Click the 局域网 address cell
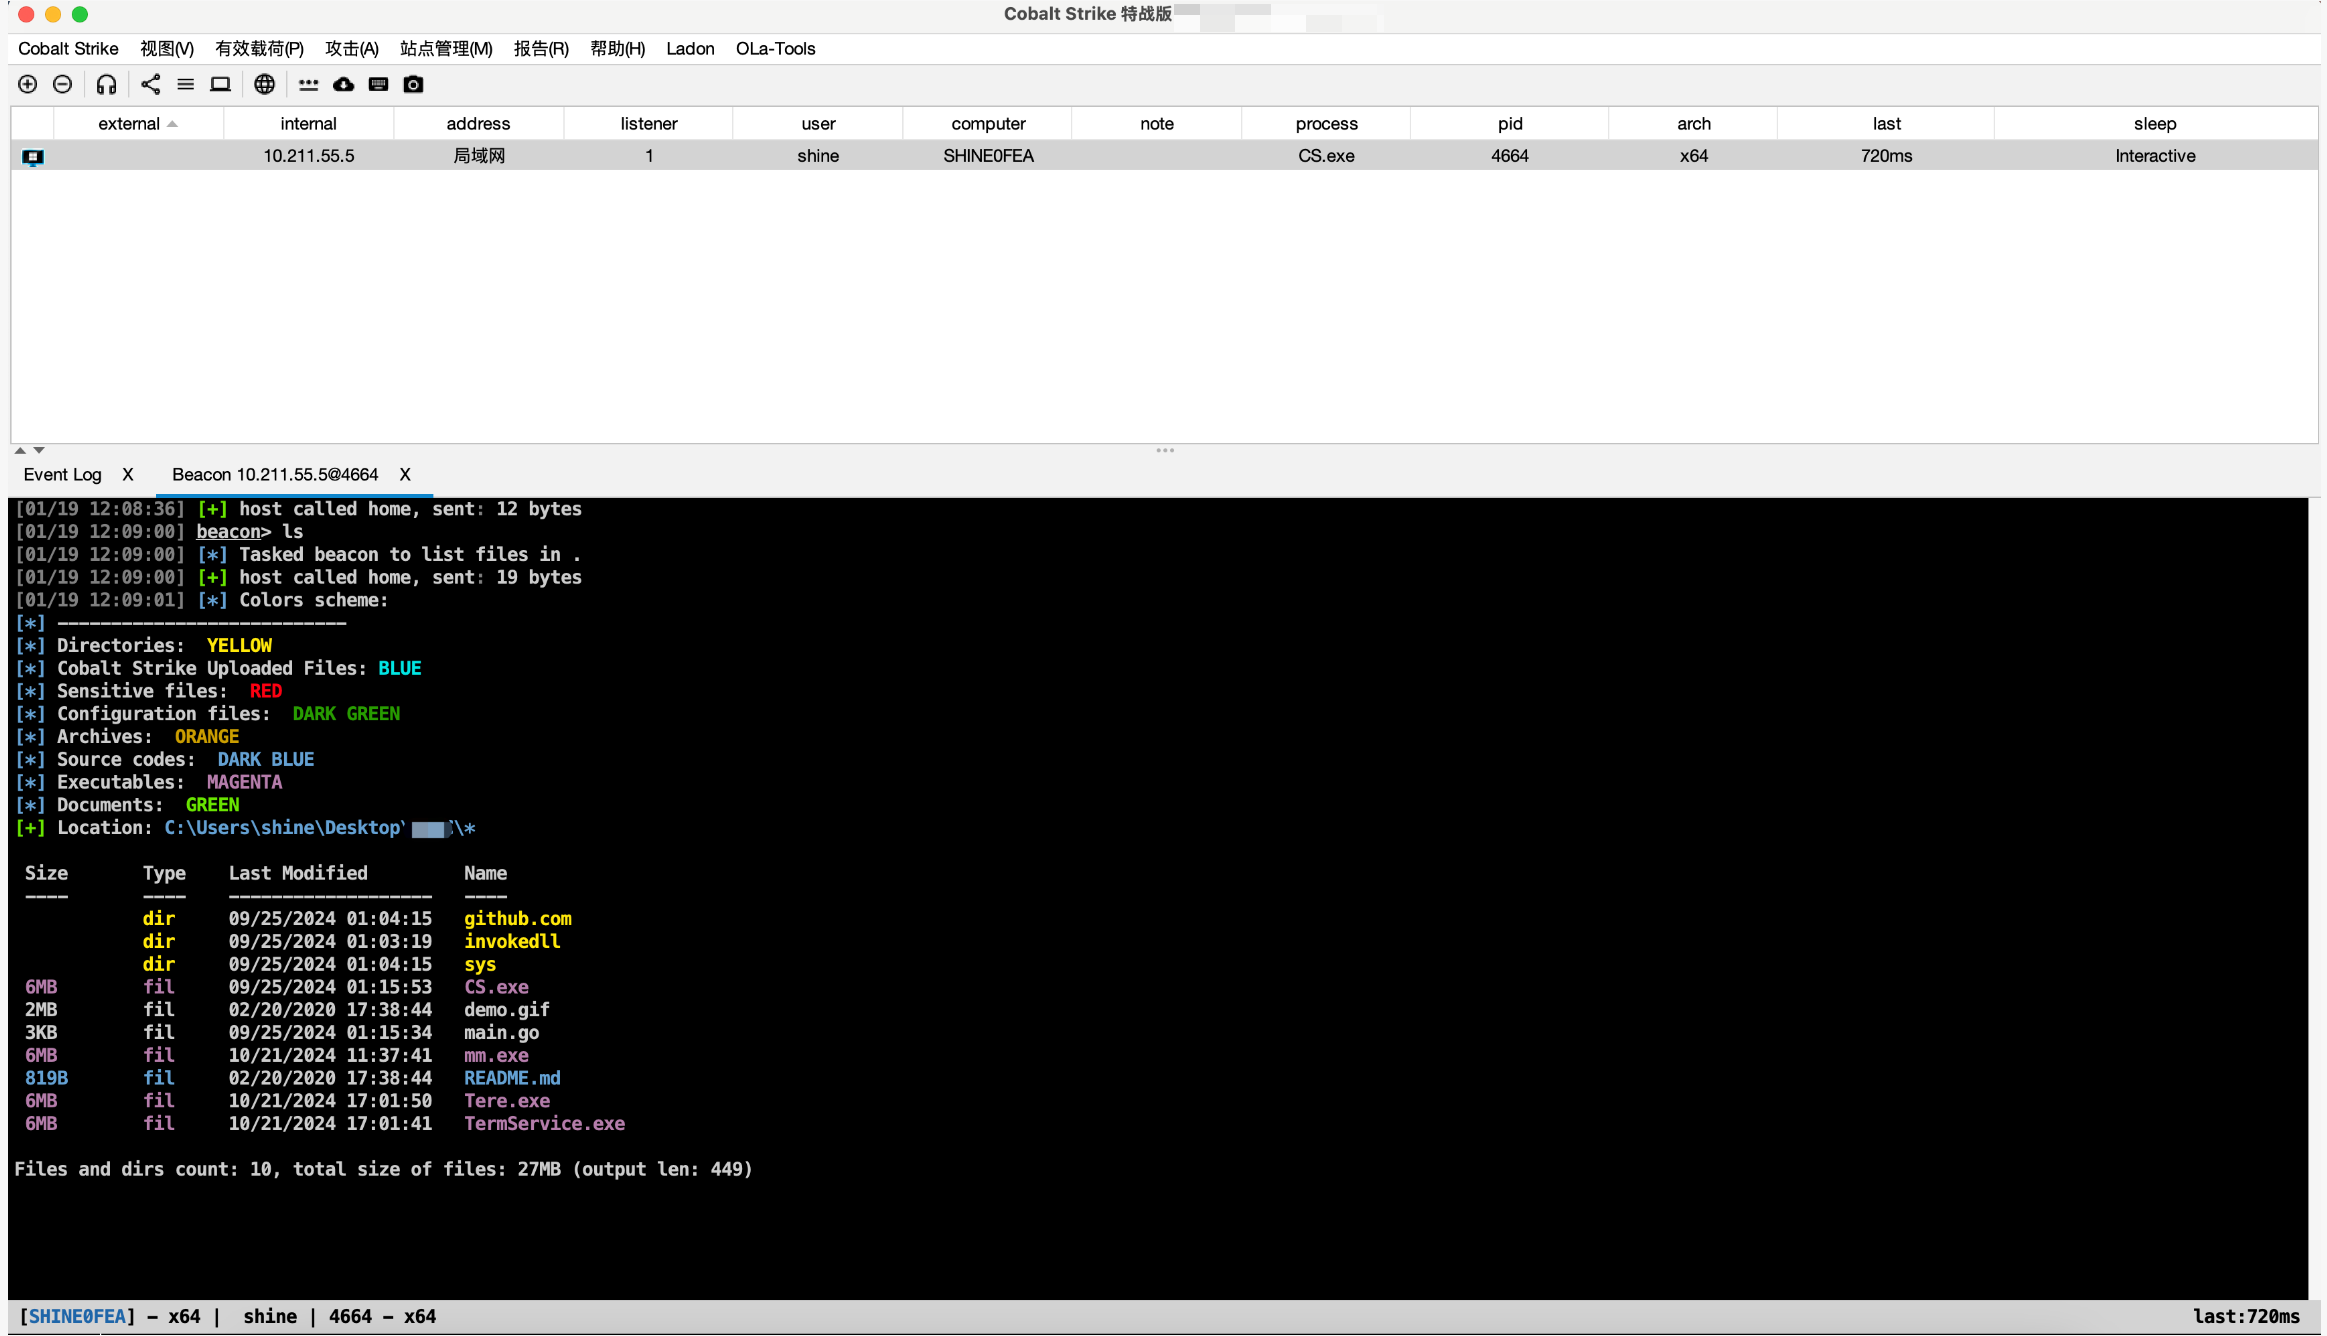Screen dimensions: 2327x1336 point(478,156)
